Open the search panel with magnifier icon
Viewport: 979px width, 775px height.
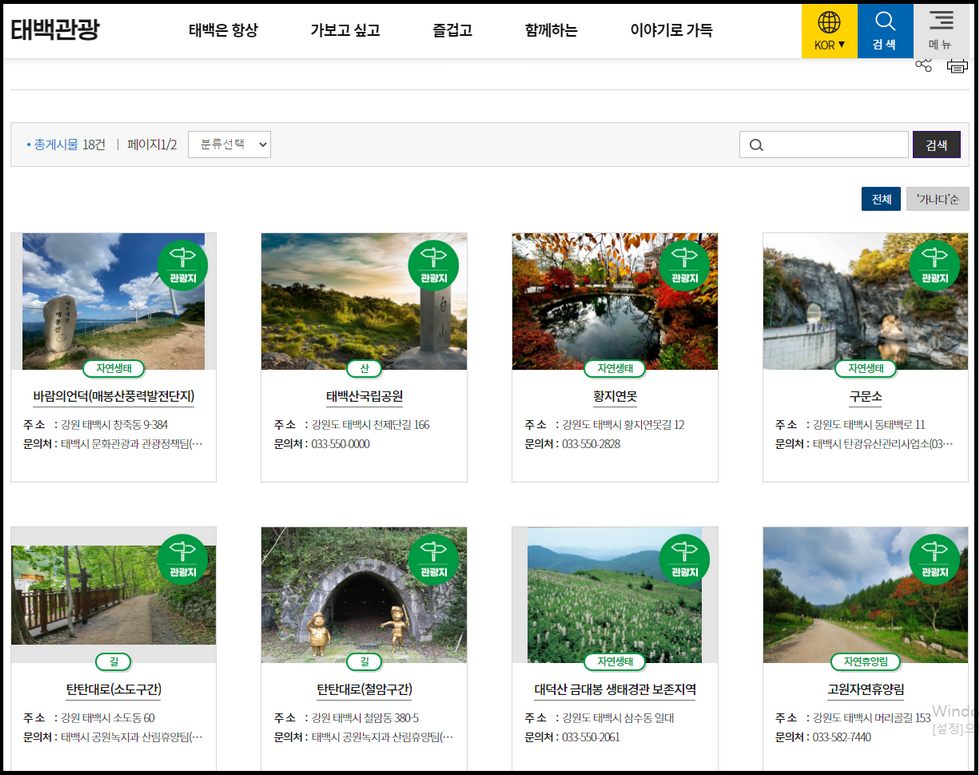click(884, 30)
